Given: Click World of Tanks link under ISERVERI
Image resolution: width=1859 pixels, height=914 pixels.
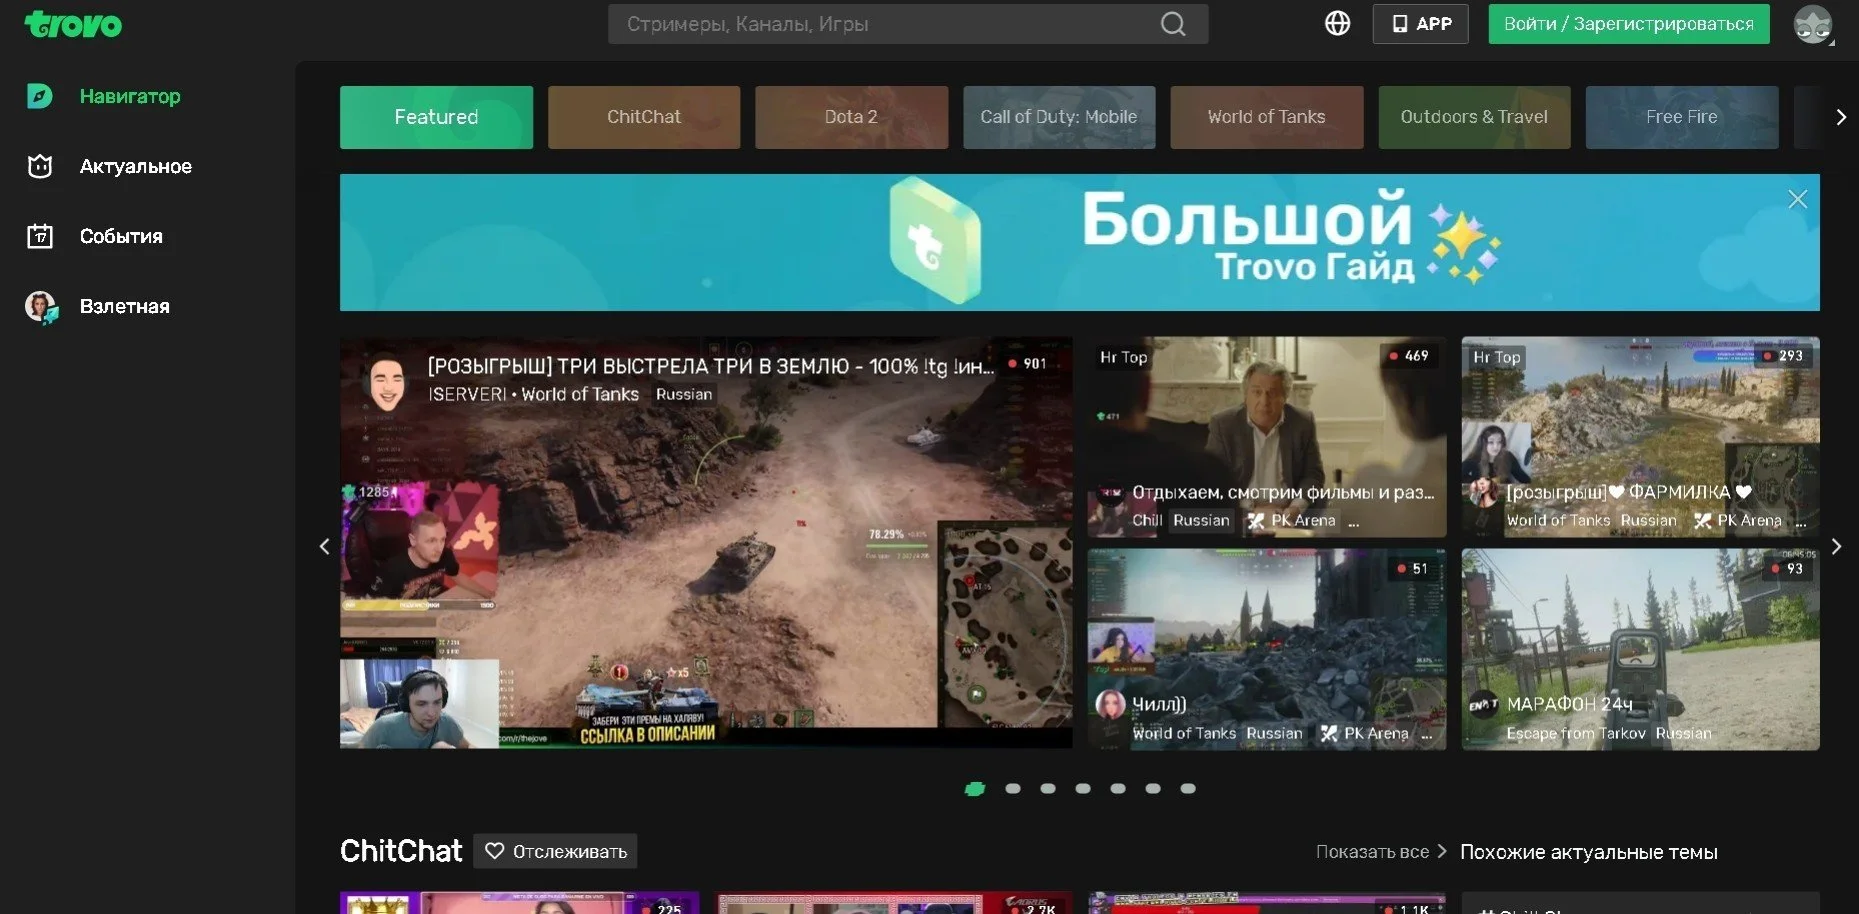Looking at the screenshot, I should (x=580, y=394).
